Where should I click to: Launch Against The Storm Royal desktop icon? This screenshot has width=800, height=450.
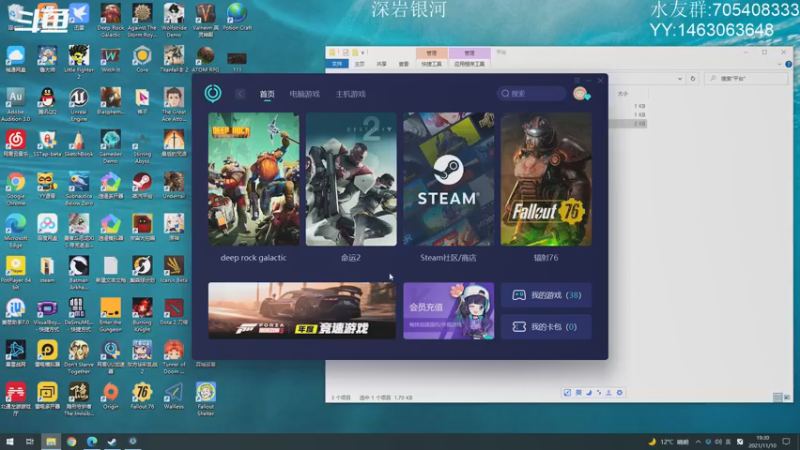click(142, 19)
